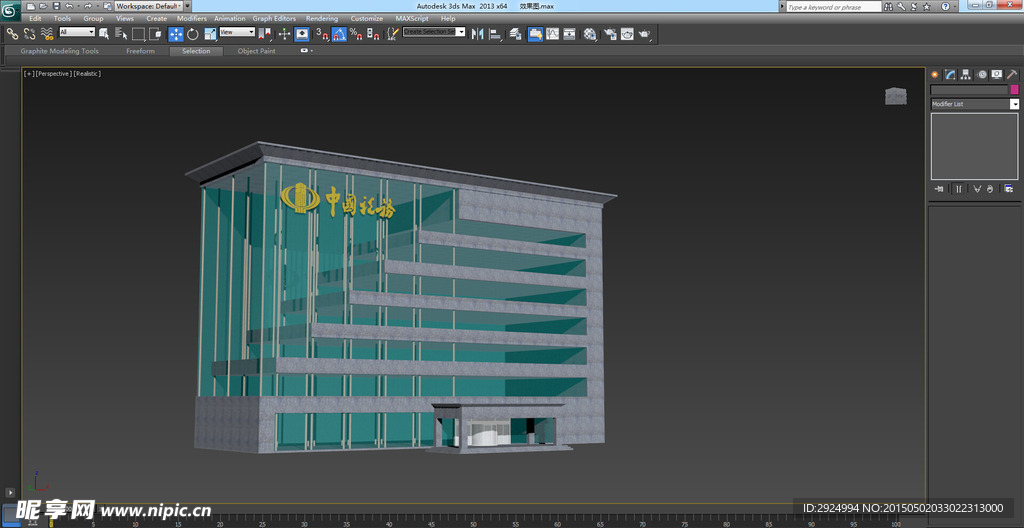The width and height of the screenshot is (1024, 528).
Task: Activate the Select and Scale tool
Action: click(x=210, y=34)
